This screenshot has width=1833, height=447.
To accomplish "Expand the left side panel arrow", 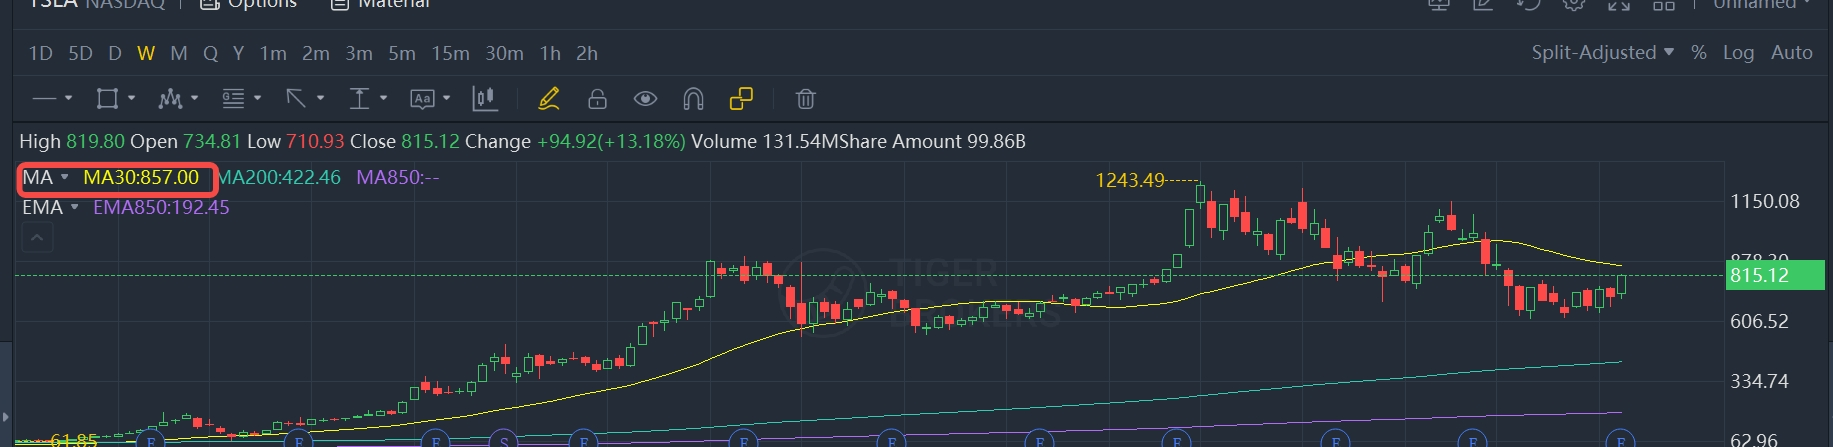I will pos(5,416).
